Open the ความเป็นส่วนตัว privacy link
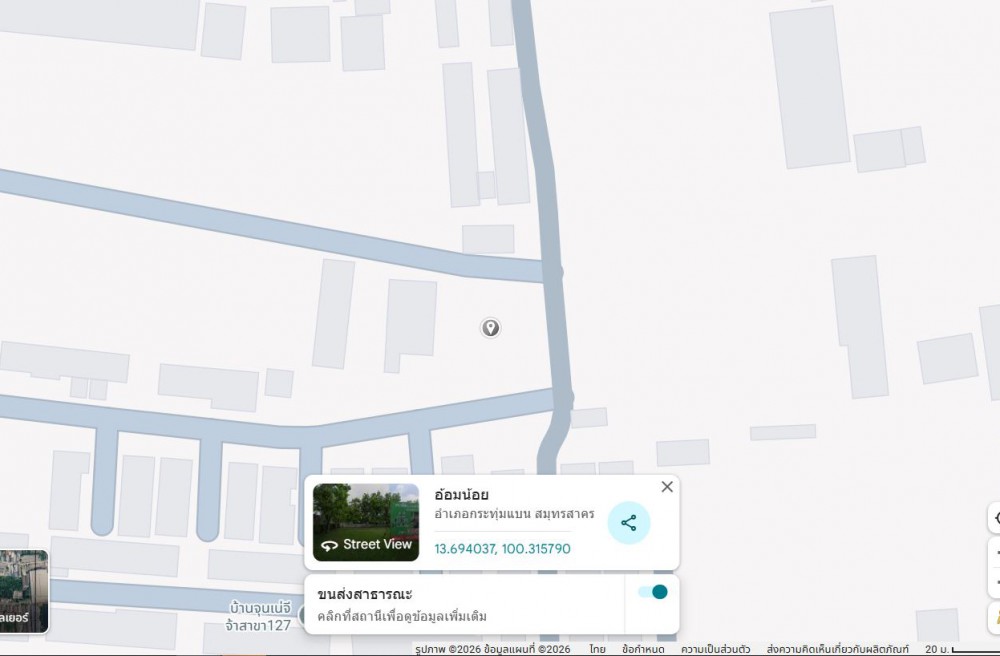This screenshot has height=656, width=1000. tap(715, 649)
